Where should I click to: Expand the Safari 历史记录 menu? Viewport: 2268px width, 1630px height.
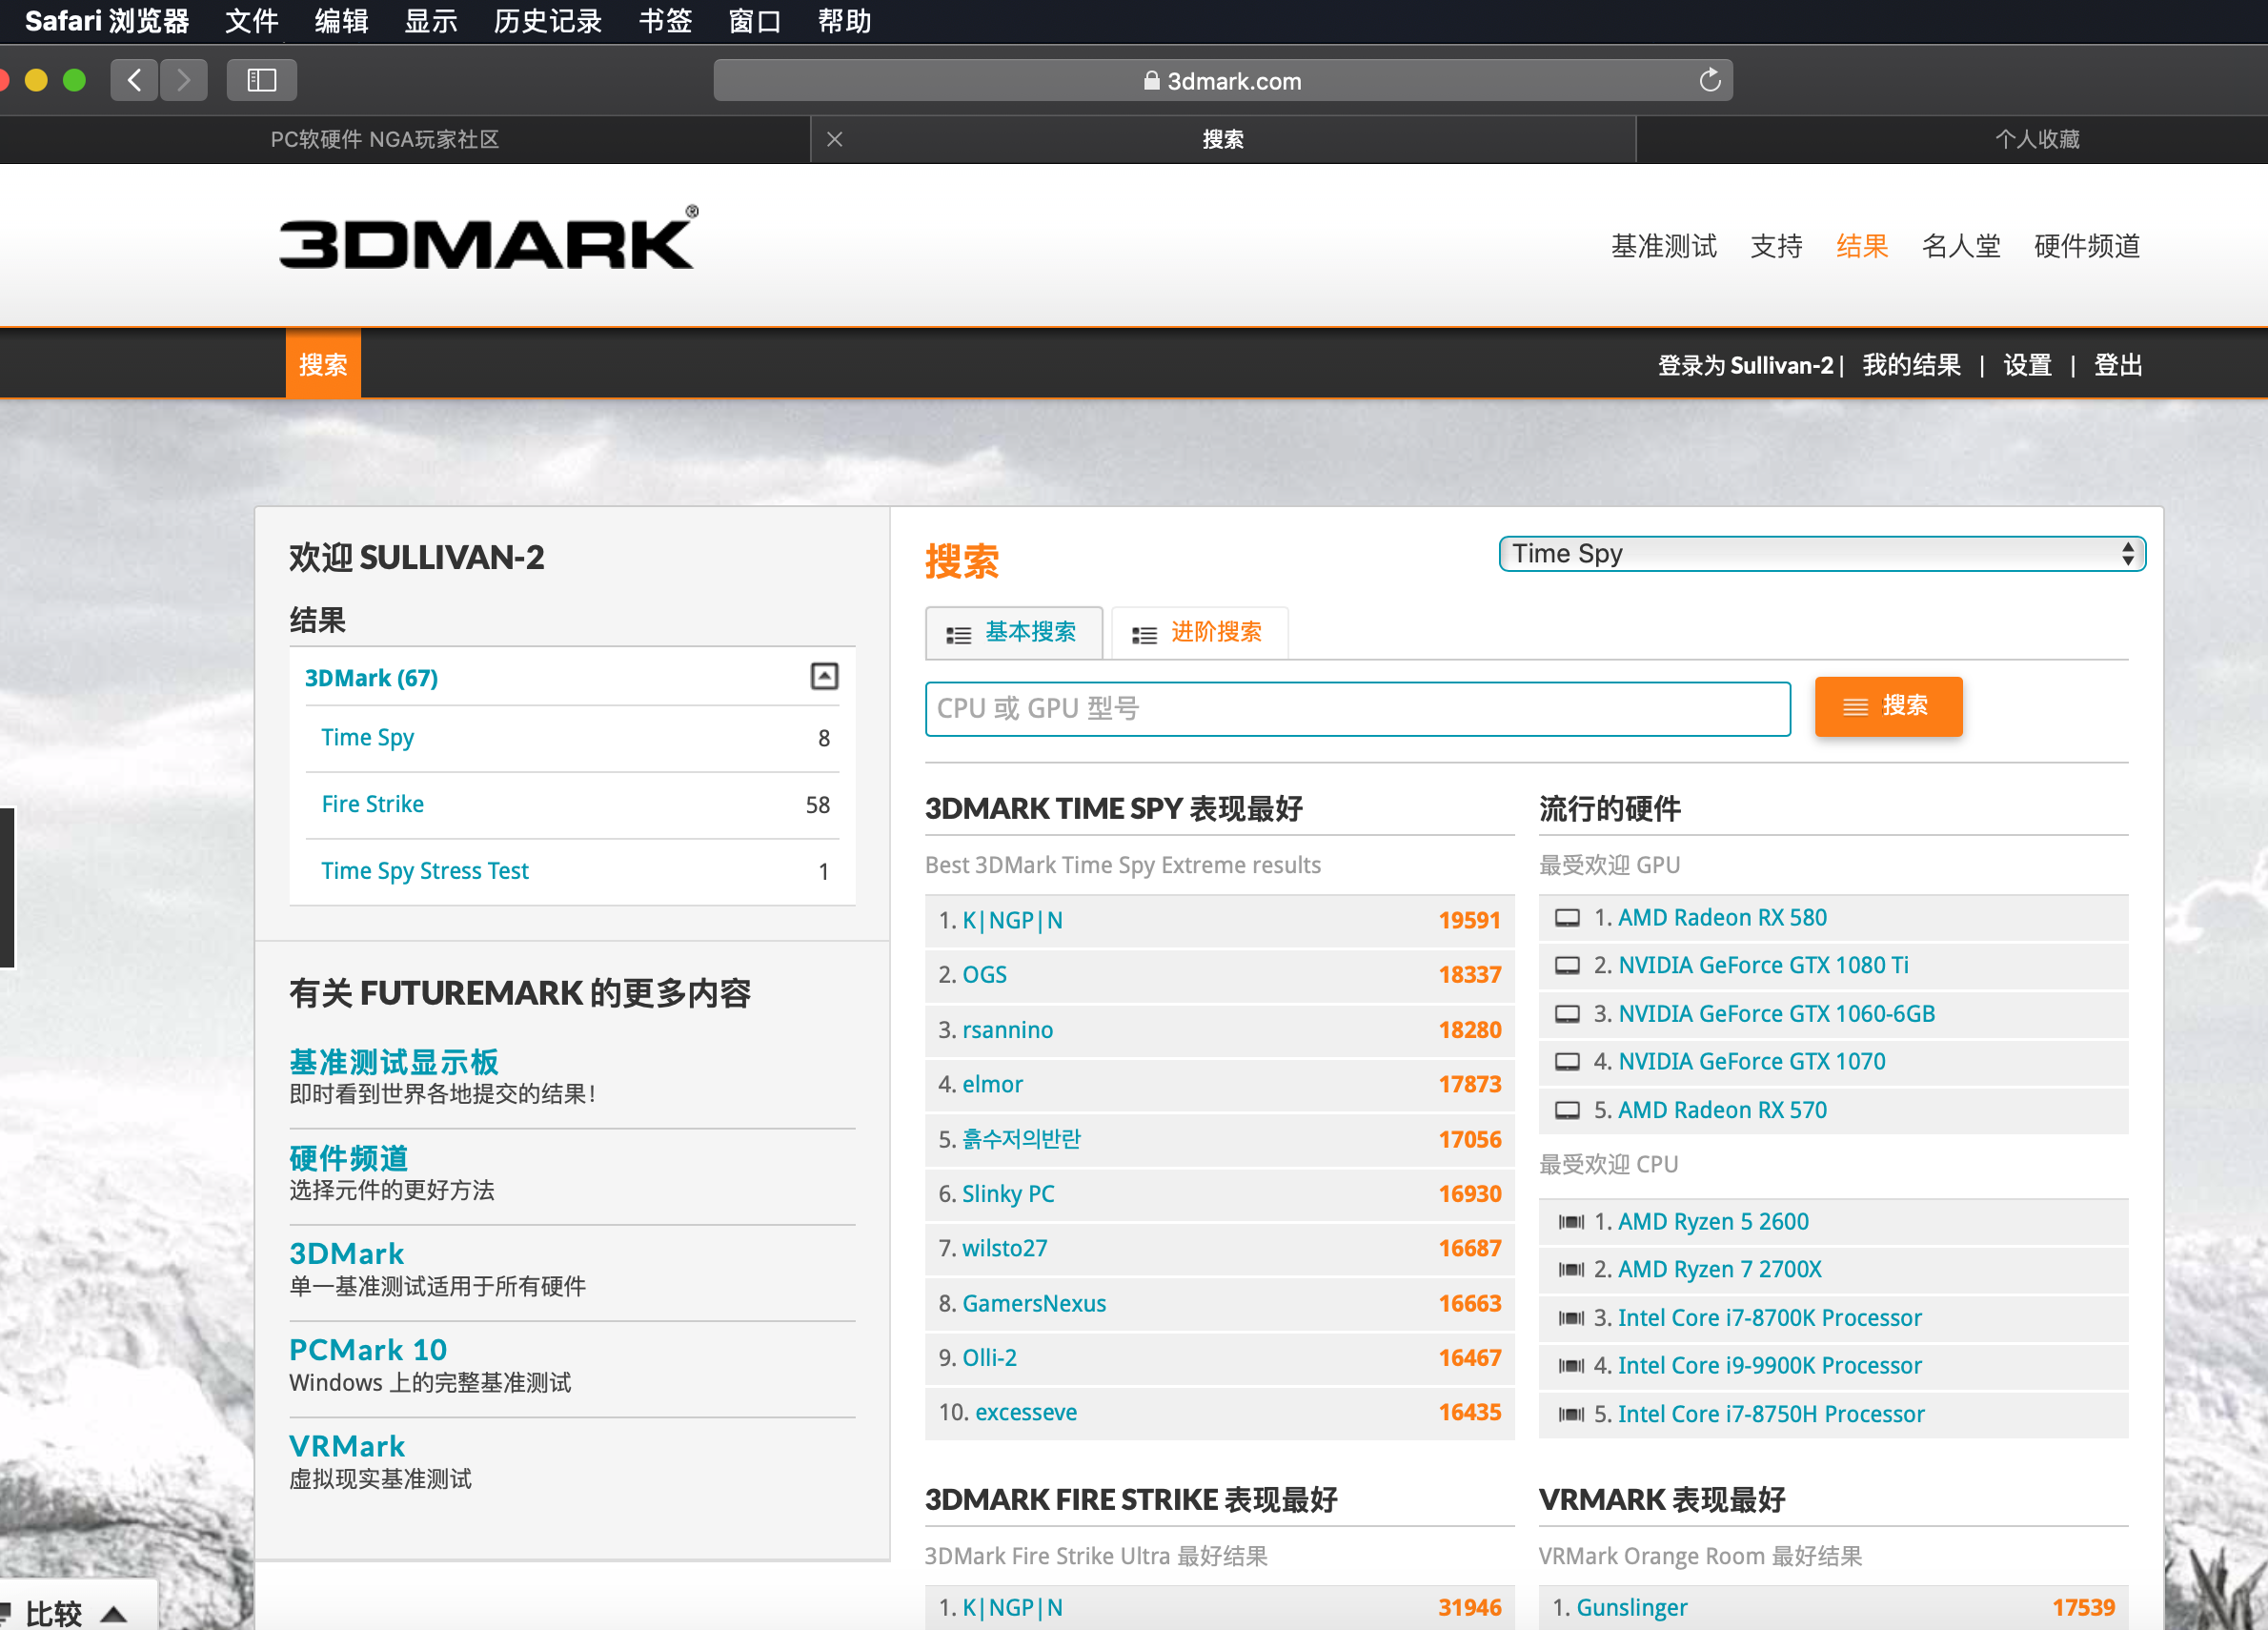click(x=547, y=21)
